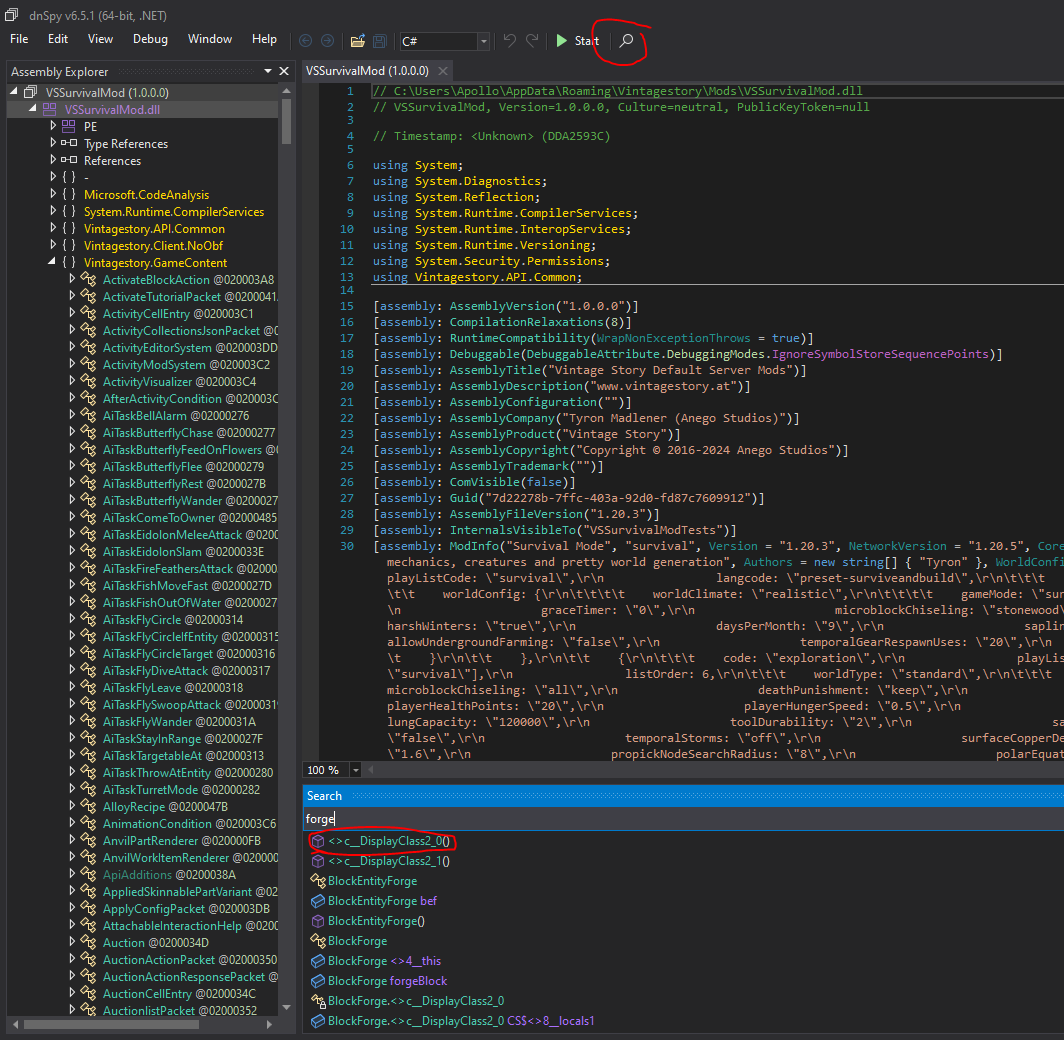1064x1040 pixels.
Task: Expand the Type References tree node
Action: tap(54, 144)
